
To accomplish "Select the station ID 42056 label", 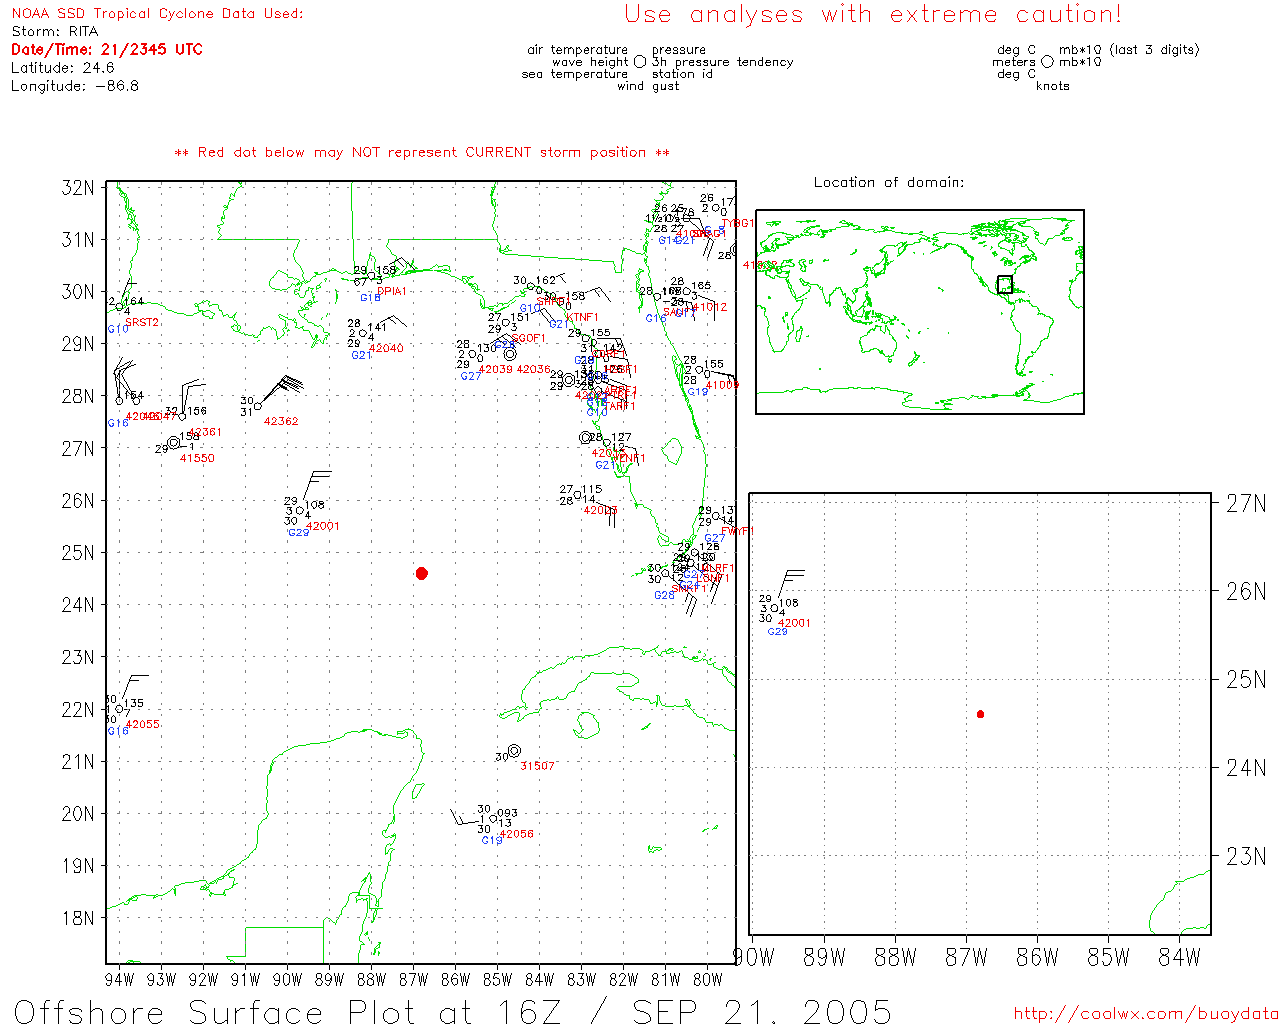I will (516, 834).
